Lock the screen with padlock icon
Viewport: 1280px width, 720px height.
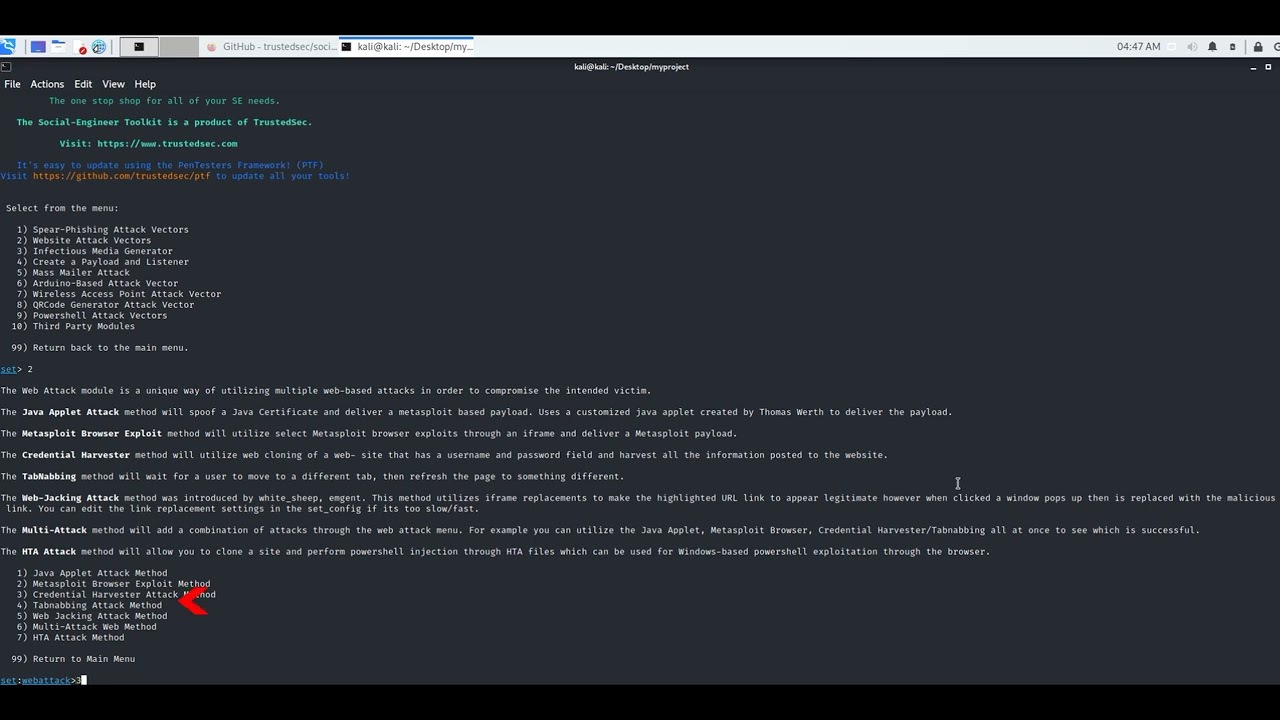[x=1258, y=47]
